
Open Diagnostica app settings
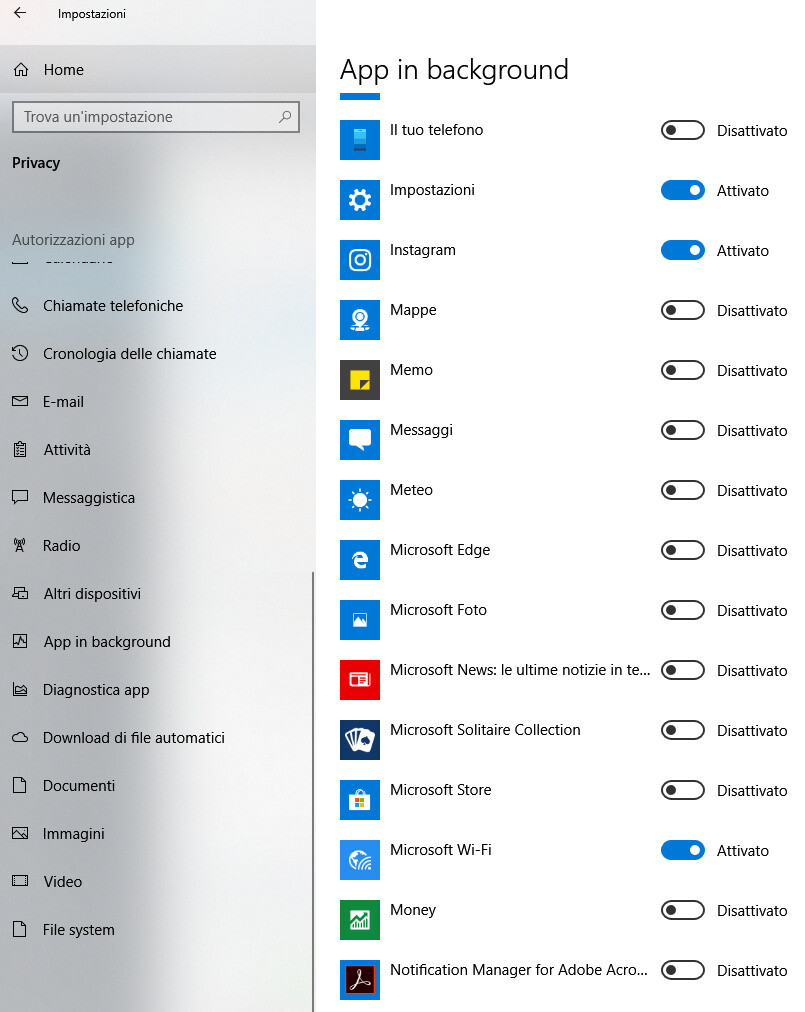(158, 689)
